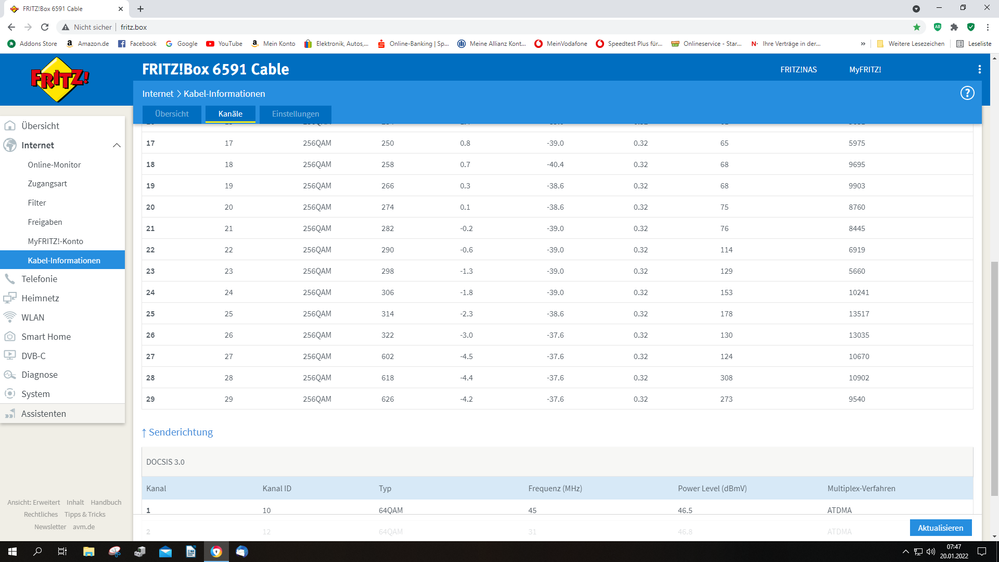Open Windows search in taskbar
999x562 pixels.
[x=38, y=552]
